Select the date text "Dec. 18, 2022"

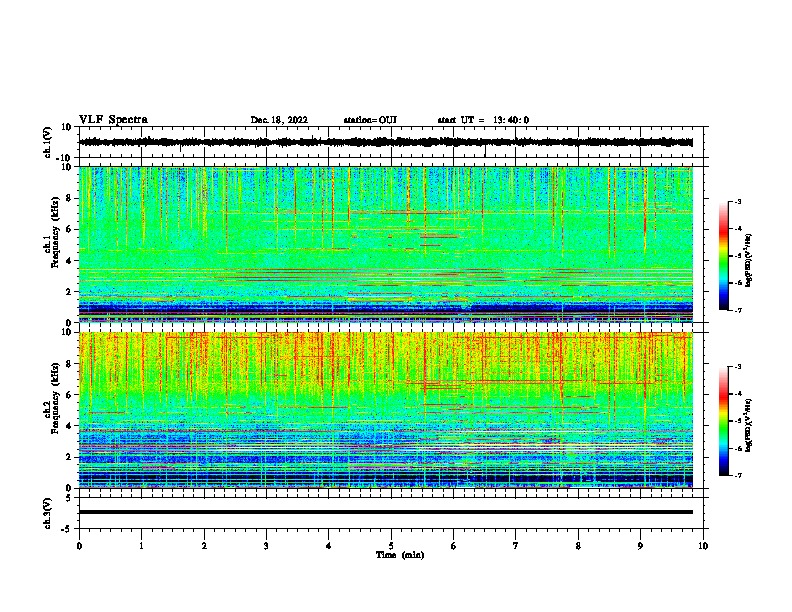pos(279,120)
